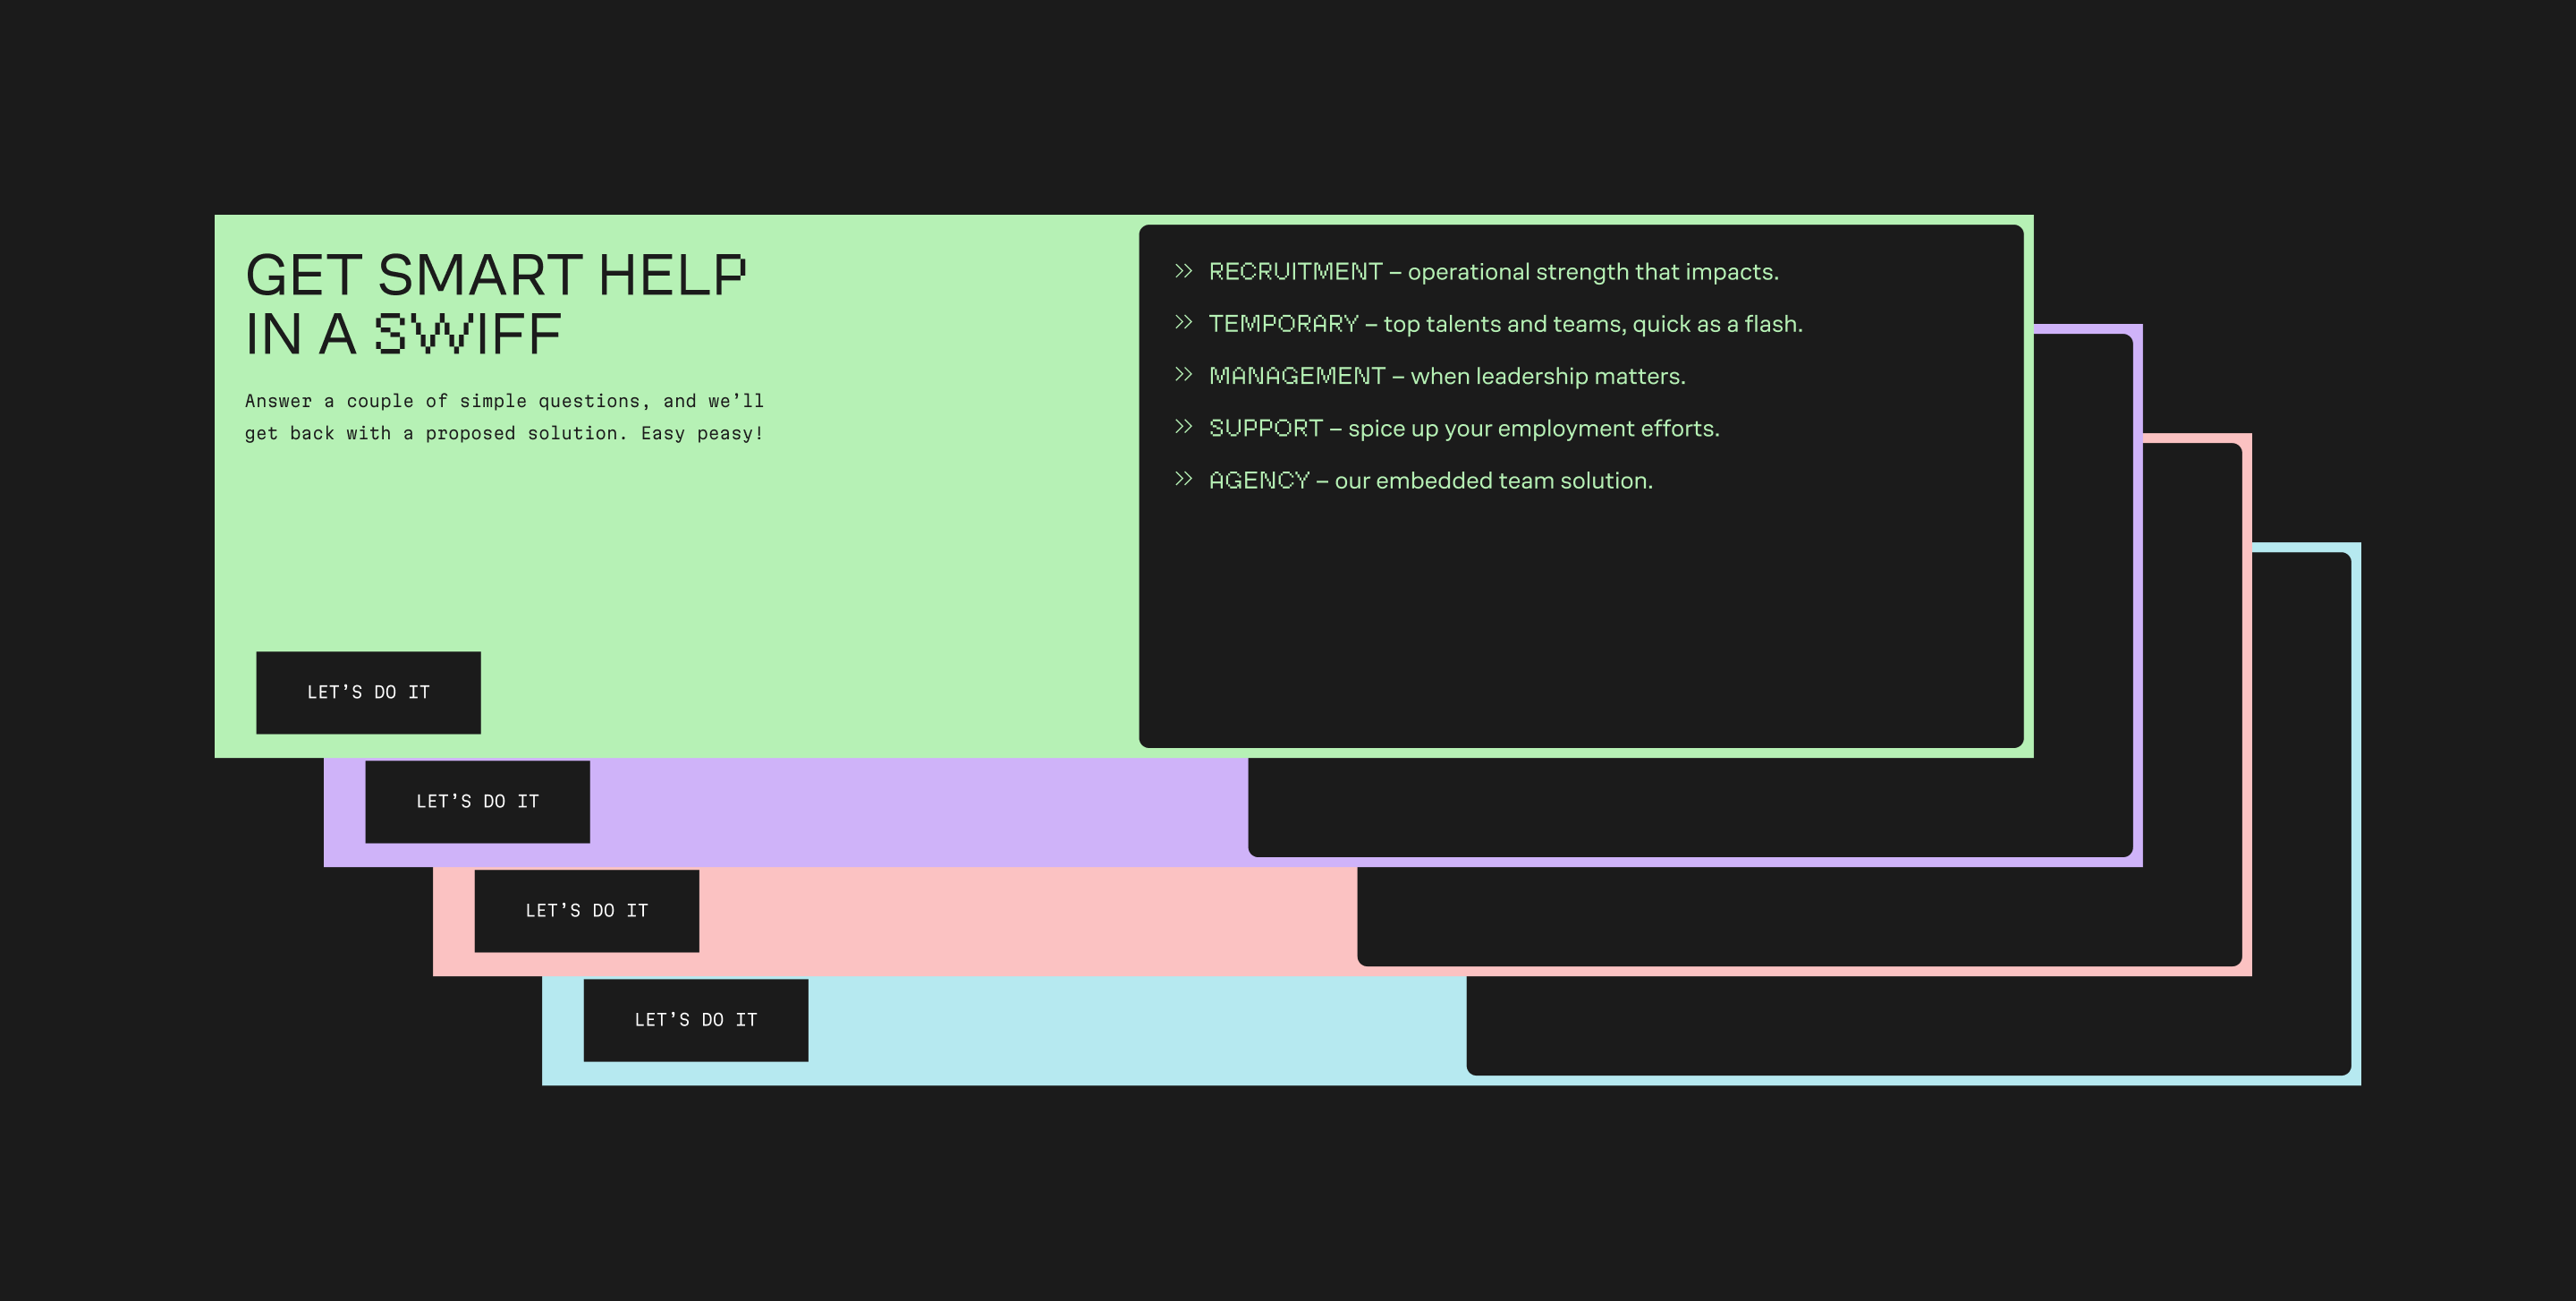Viewport: 2576px width, 1301px height.
Task: Click double-chevron icon beside AGENCY
Action: 1183,479
